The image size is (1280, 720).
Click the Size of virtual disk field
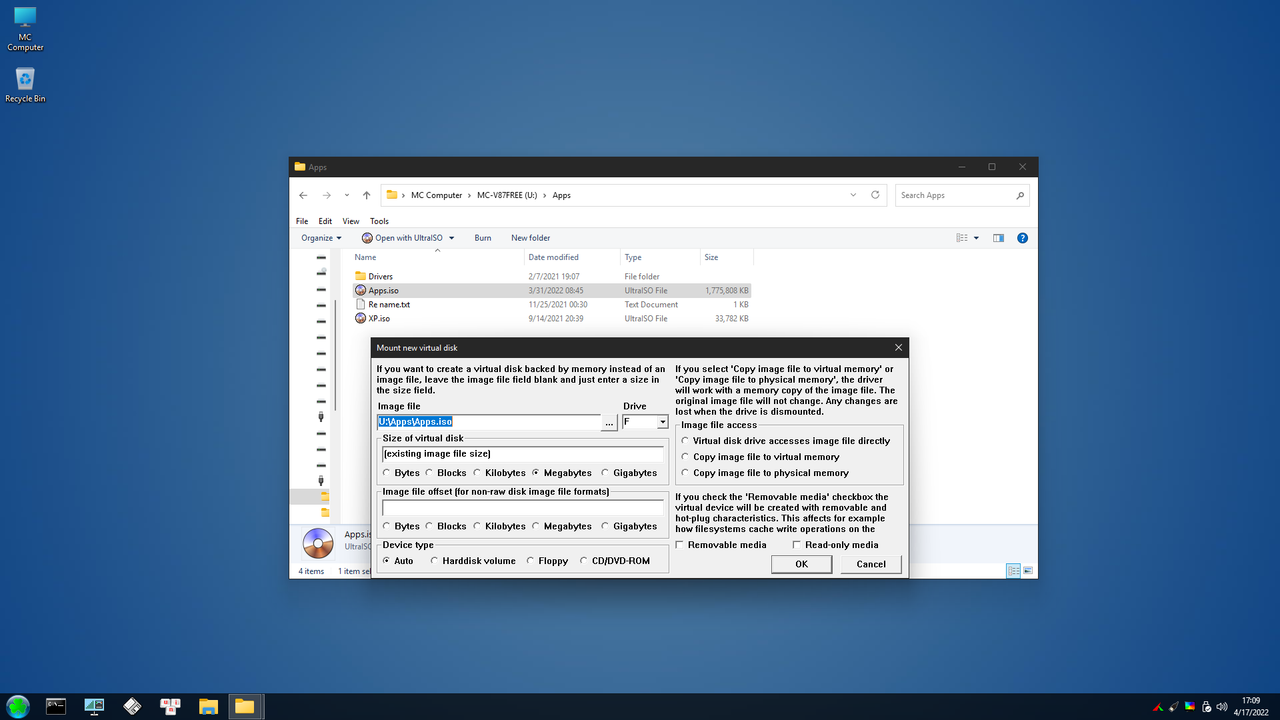(523, 454)
